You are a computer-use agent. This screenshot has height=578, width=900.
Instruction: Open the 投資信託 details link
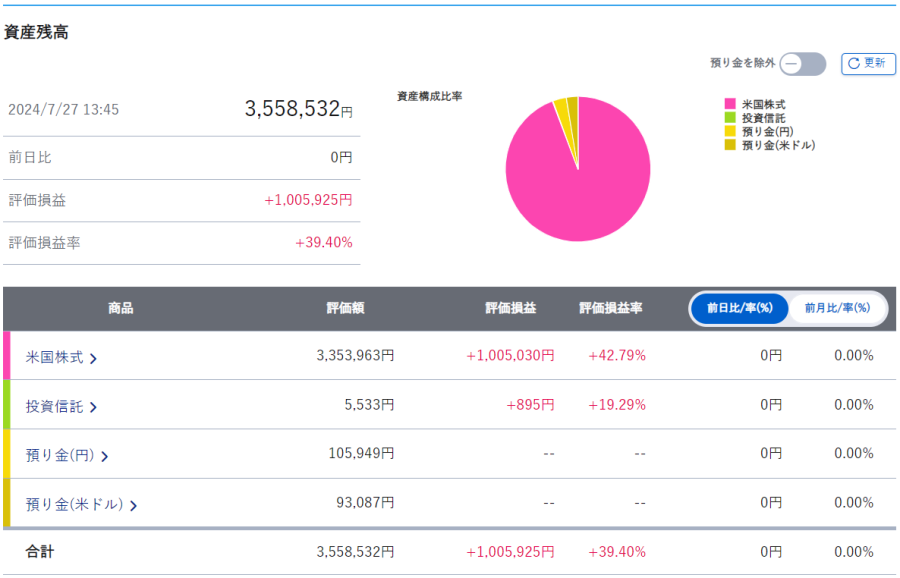pos(55,406)
